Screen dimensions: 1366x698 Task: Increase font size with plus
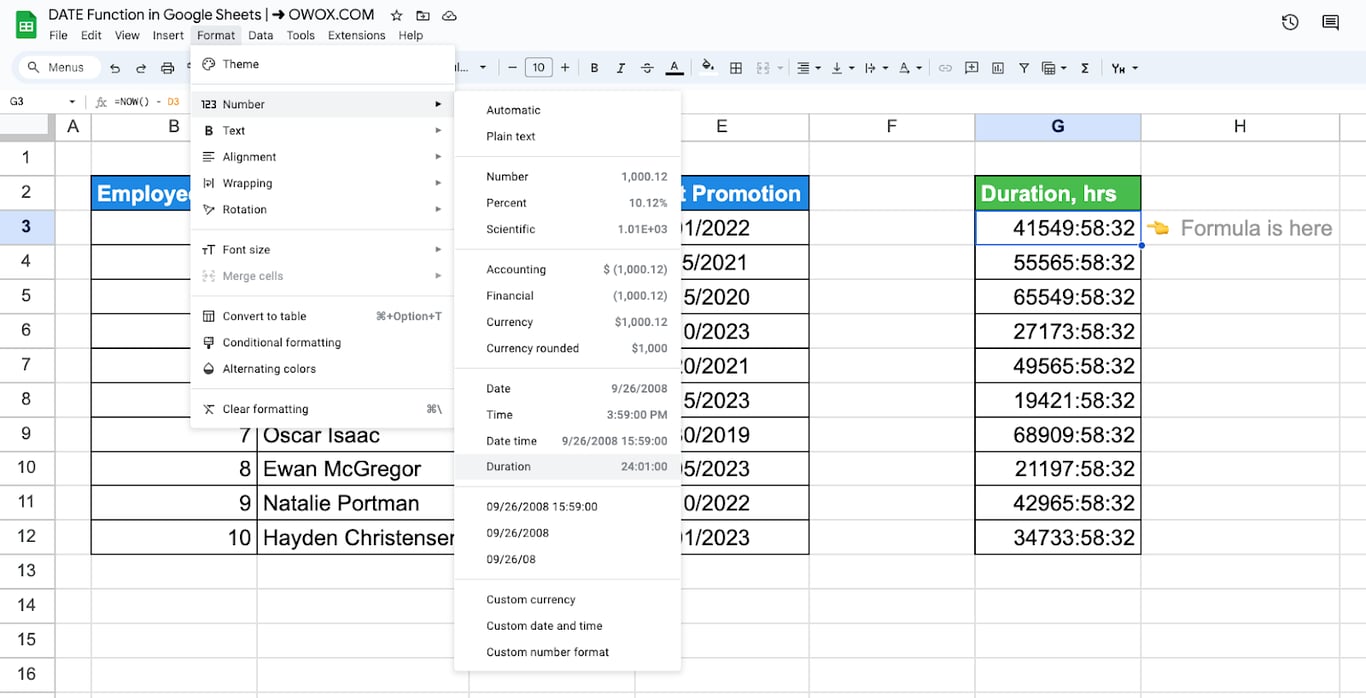[x=565, y=68]
